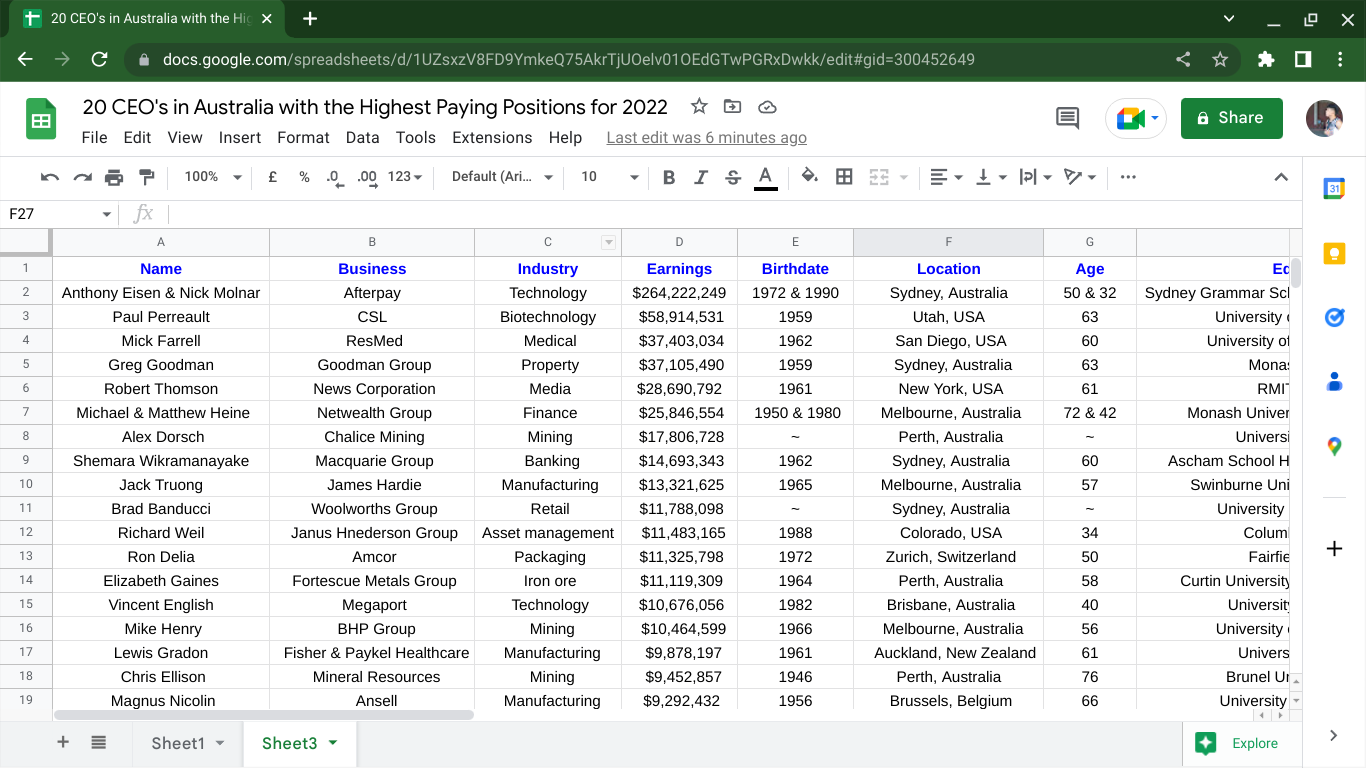
Task: Open the text color picker
Action: click(x=765, y=177)
